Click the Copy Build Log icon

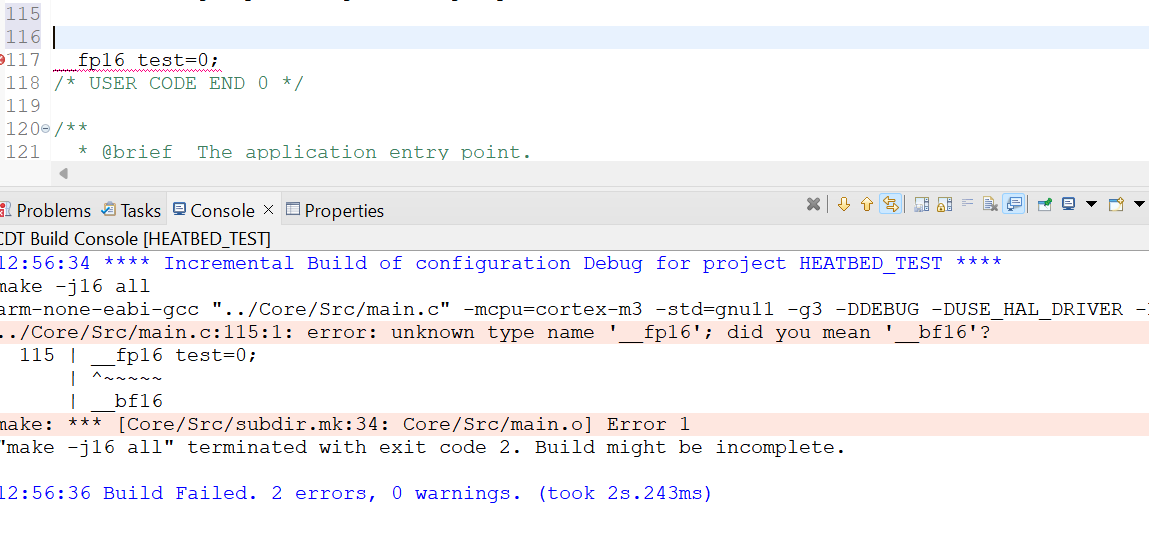pos(921,204)
